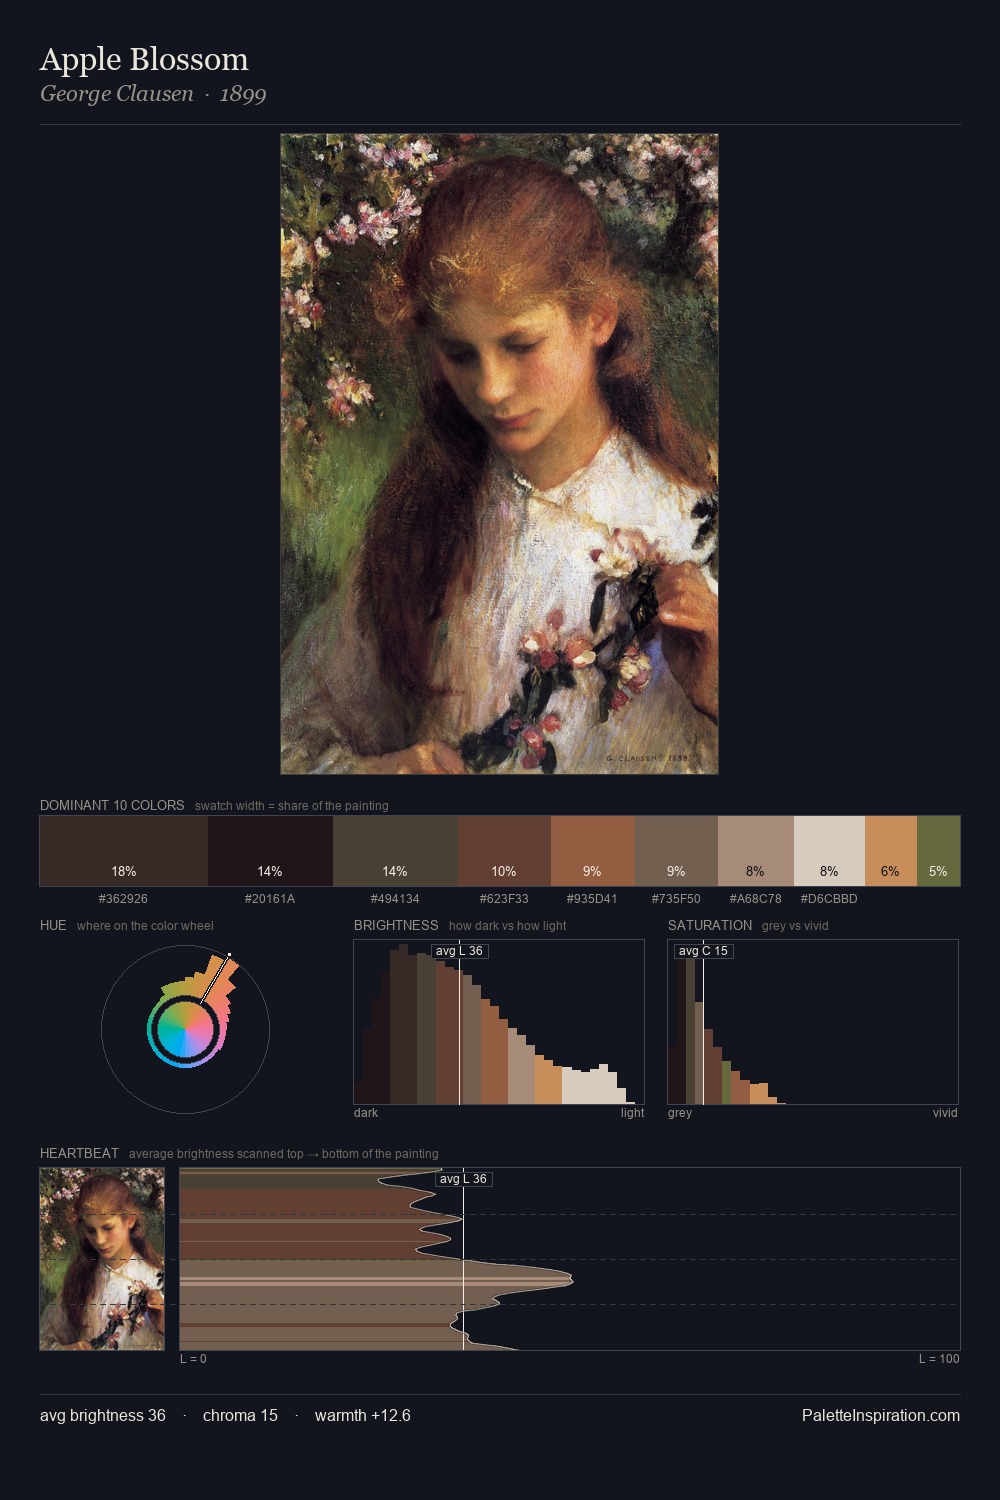This screenshot has width=1000, height=1500.
Task: Click the 'grey' axis label
Action: click(680, 1113)
